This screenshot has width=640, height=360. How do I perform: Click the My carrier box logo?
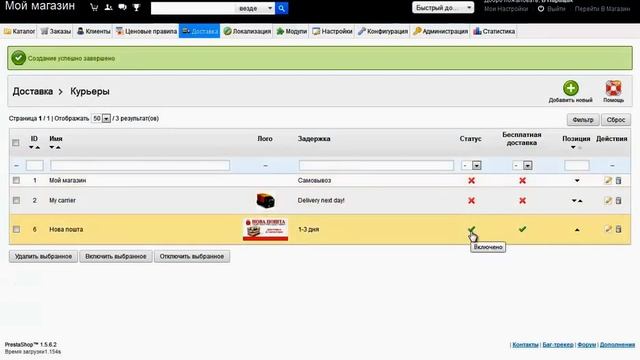[265, 200]
